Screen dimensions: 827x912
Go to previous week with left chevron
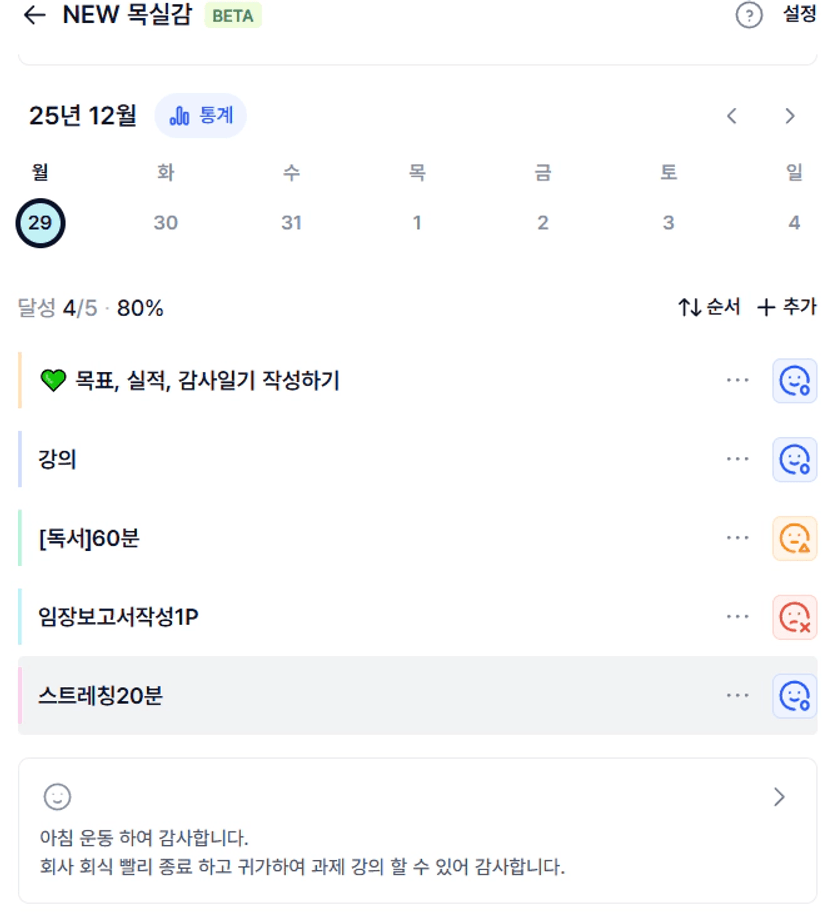[x=732, y=116]
